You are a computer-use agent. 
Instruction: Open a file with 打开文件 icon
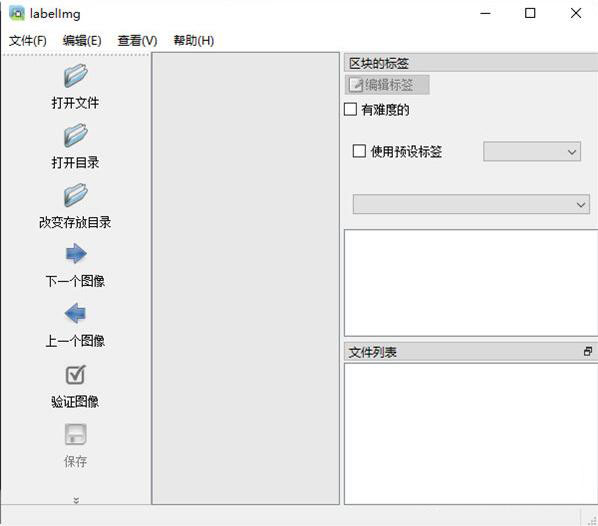click(x=76, y=75)
